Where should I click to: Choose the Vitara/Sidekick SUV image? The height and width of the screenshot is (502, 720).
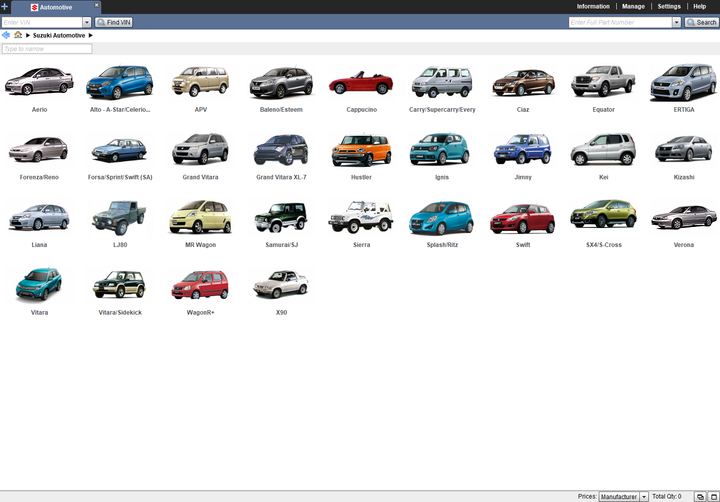[x=119, y=284]
